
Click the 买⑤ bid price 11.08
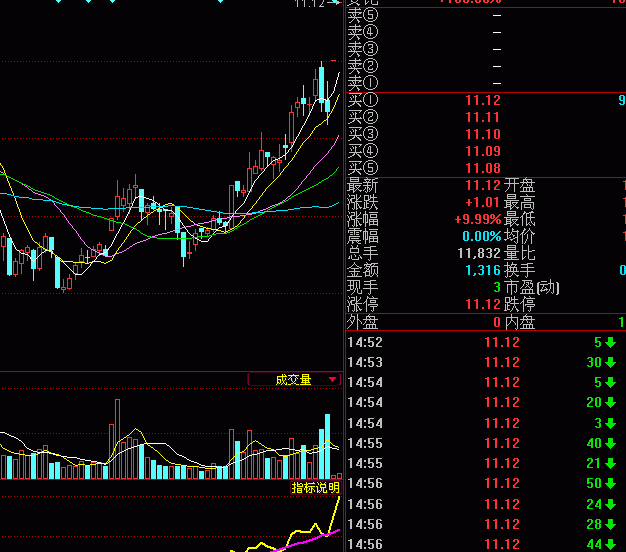point(483,168)
